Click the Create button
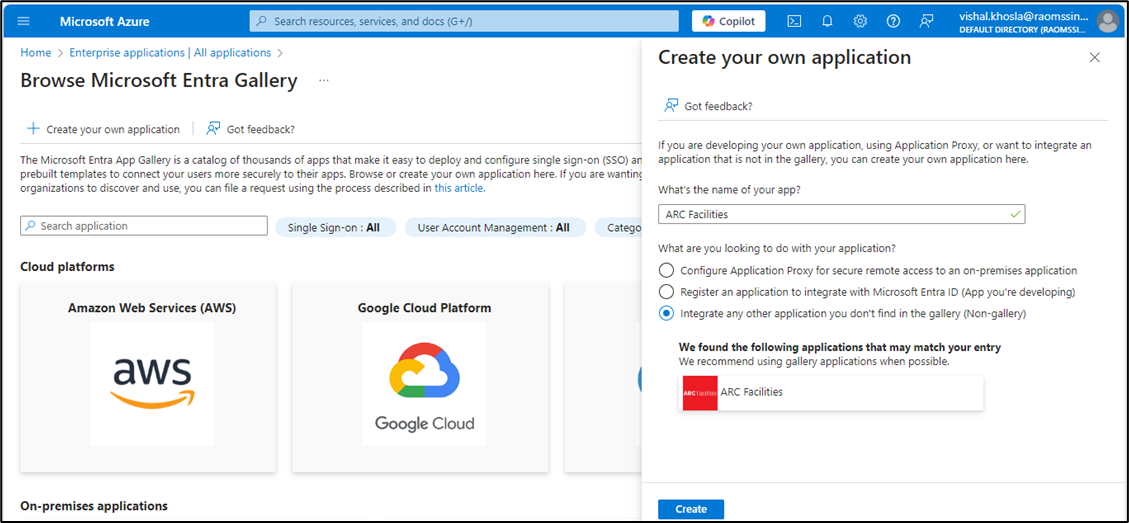Viewport: 1129px width, 523px height. [691, 509]
